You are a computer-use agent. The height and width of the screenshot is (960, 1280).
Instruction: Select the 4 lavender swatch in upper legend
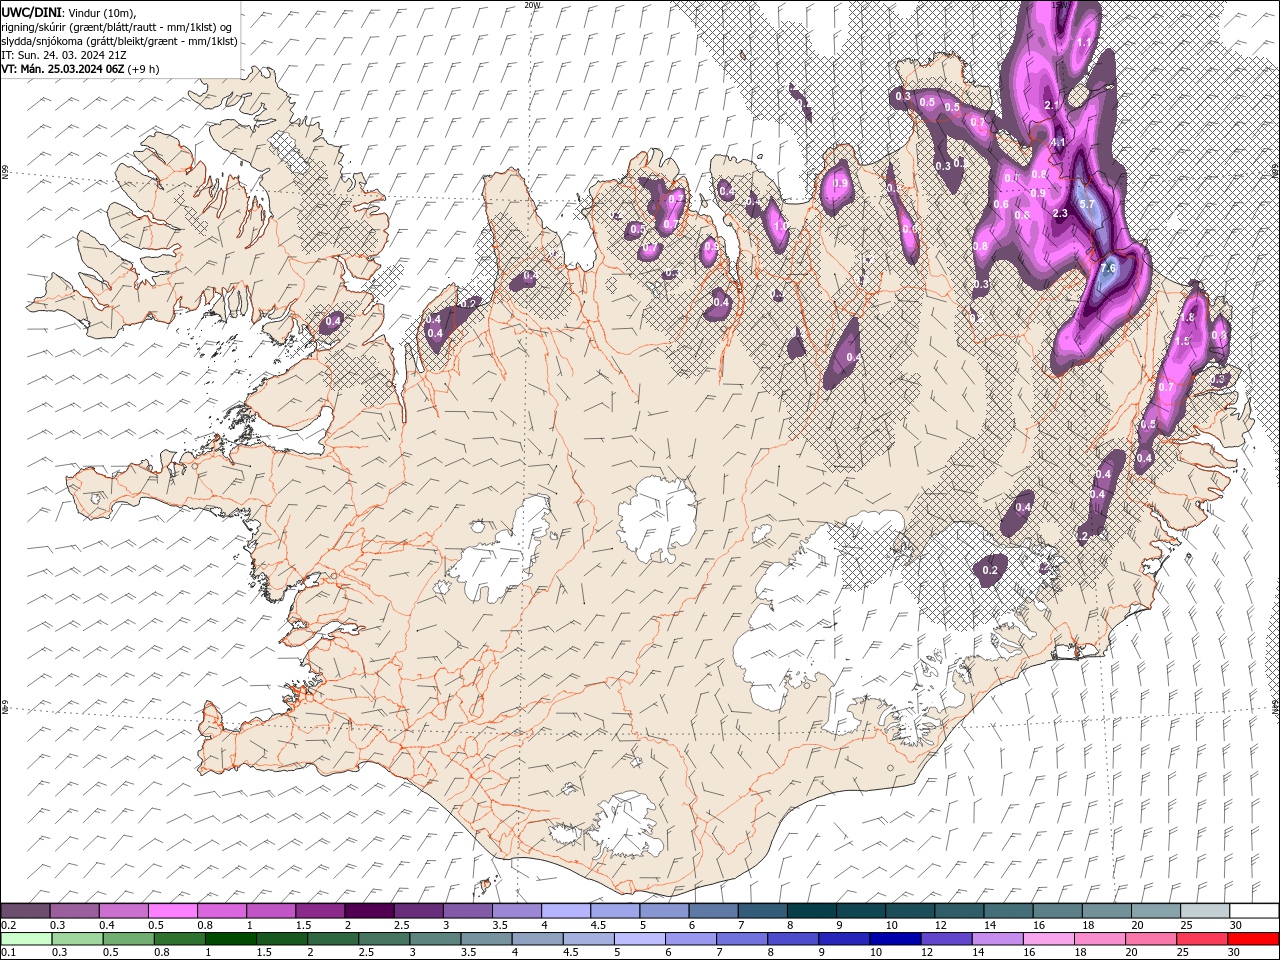pyautogui.click(x=564, y=911)
